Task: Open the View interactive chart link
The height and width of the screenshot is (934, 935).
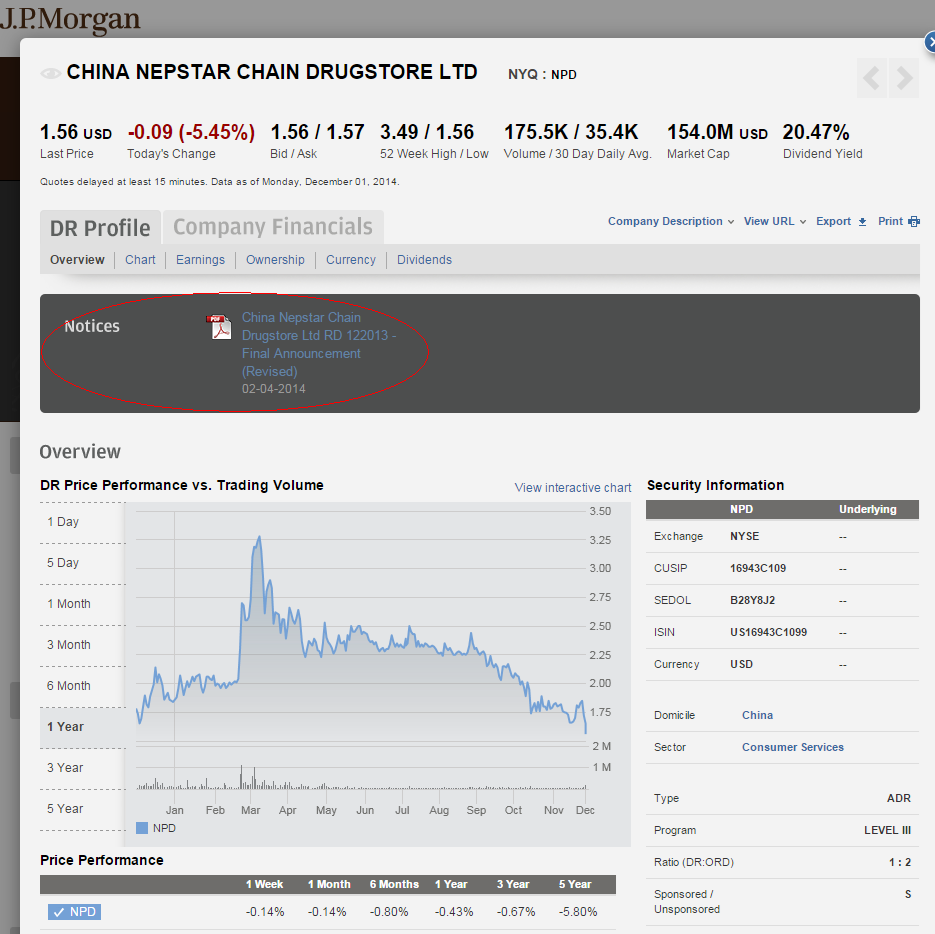Action: click(x=572, y=488)
